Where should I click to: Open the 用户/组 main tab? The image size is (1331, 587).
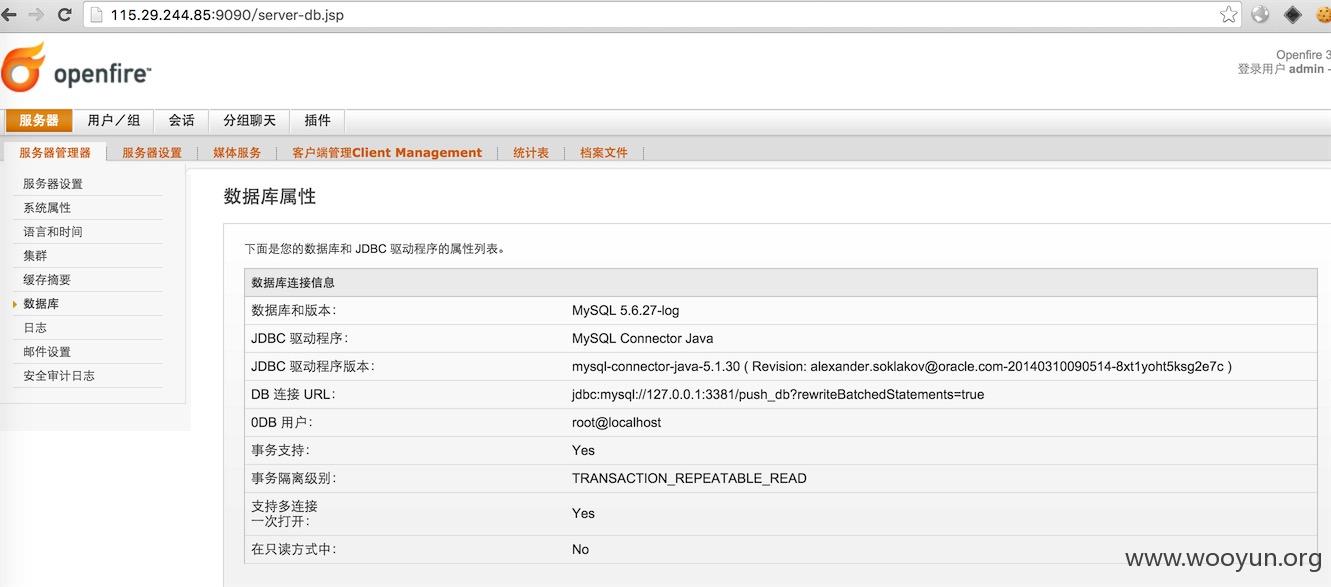pyautogui.click(x=113, y=120)
